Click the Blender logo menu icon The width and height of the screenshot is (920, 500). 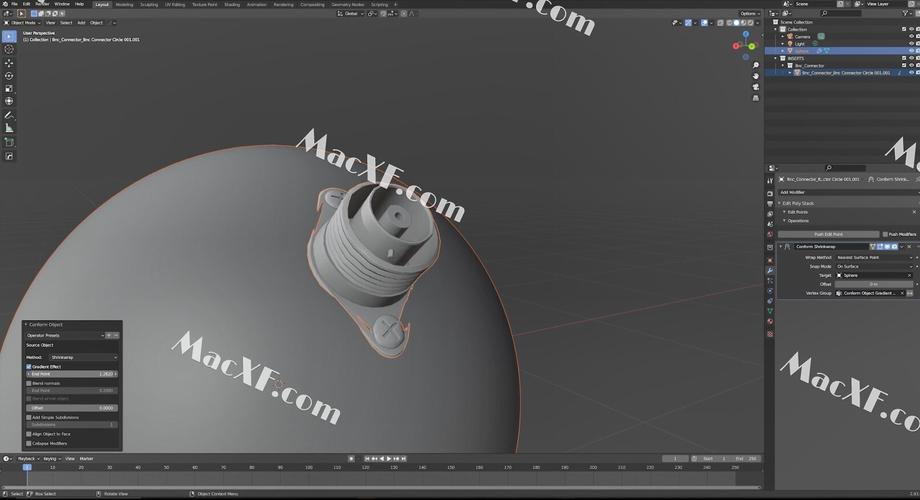(x=5, y=4)
